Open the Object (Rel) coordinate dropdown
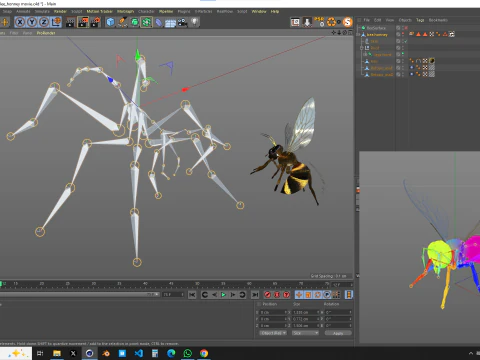 (273, 333)
